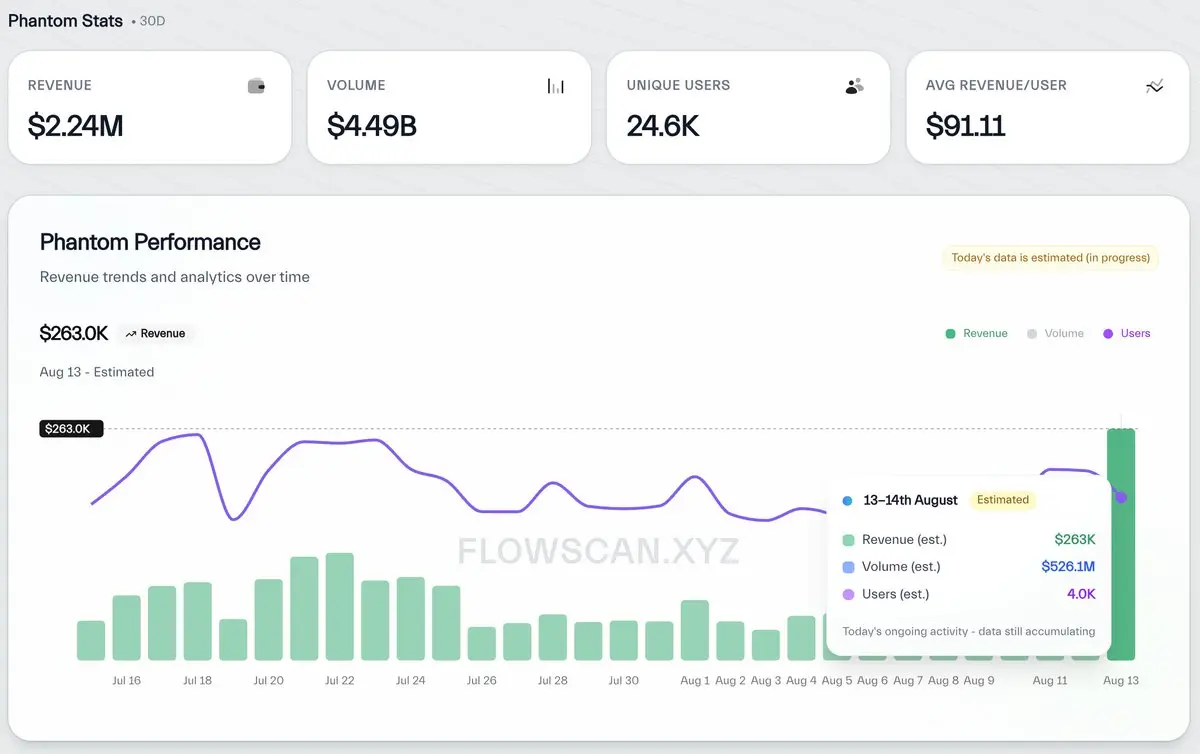Viewport: 1200px width, 754px height.
Task: Click the Revenue (est.) green swatch in tooltip
Action: [x=849, y=540]
